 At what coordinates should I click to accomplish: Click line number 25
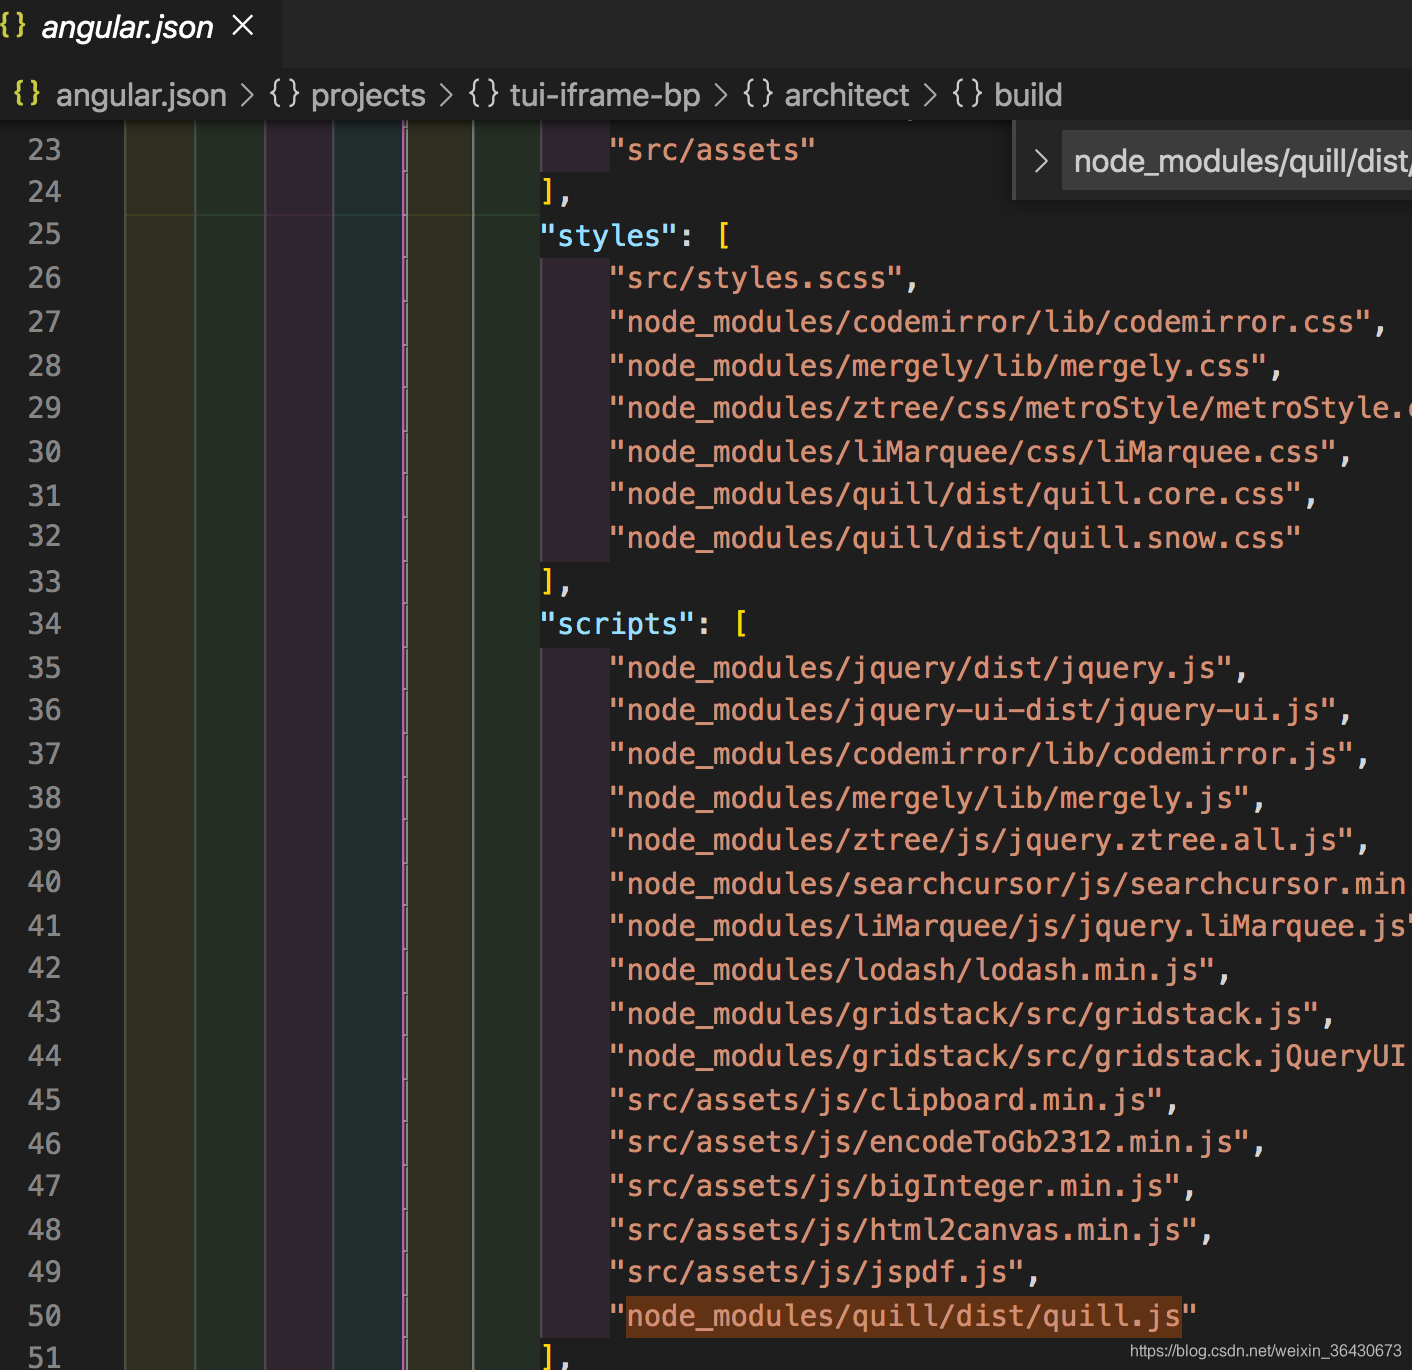click(x=44, y=234)
